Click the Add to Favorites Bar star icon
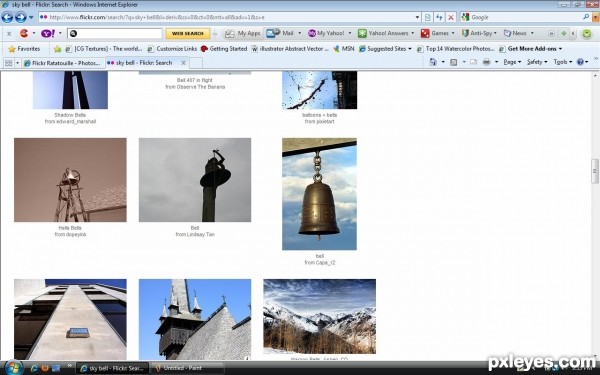This screenshot has width=600, height=375. (57, 49)
